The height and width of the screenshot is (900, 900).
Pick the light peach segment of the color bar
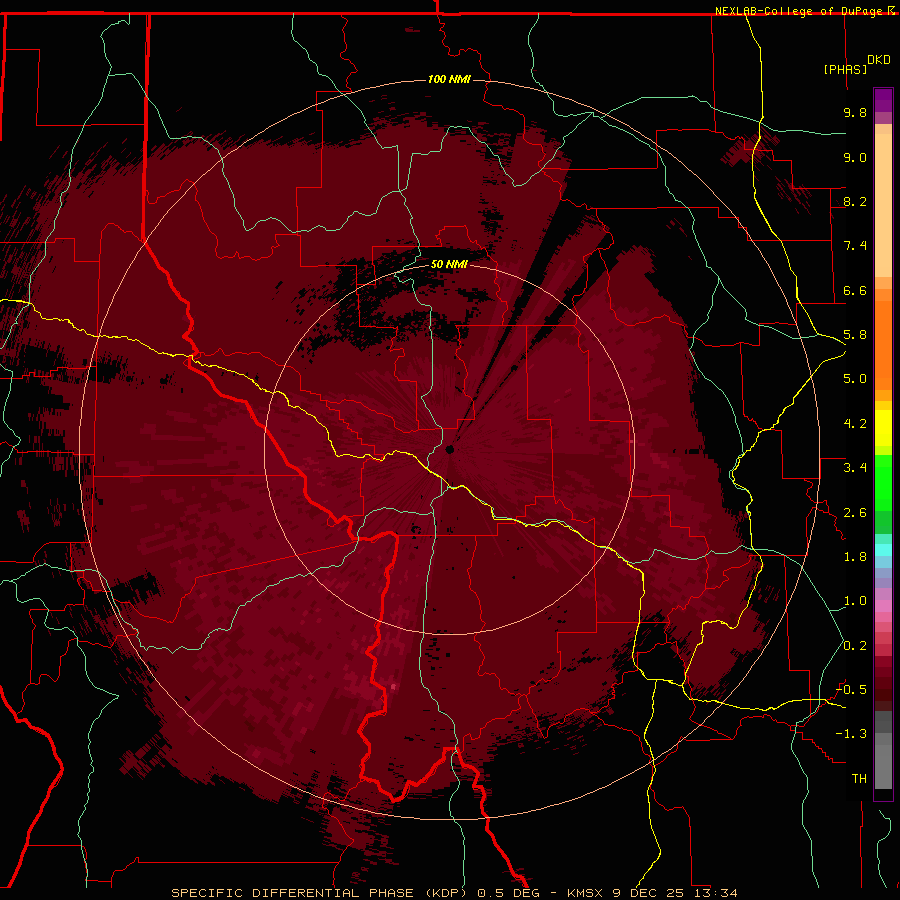pos(883,205)
